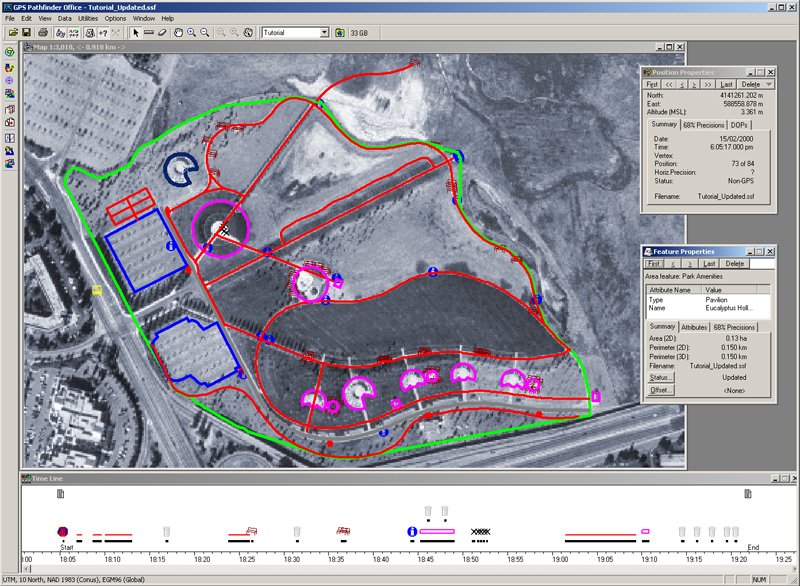This screenshot has width=800, height=586.
Task: Click the >> button in Position Properties
Action: [708, 84]
